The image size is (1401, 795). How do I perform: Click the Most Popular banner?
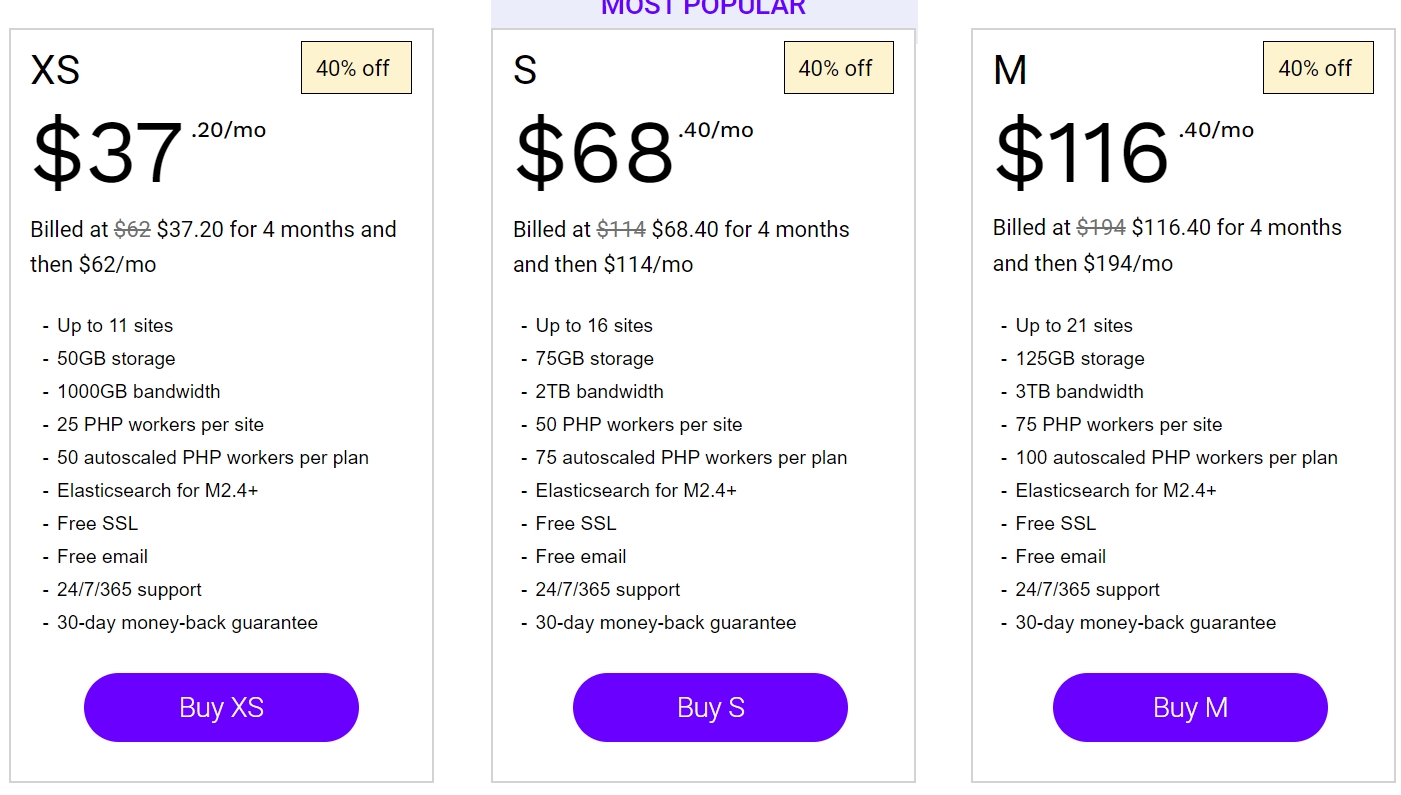703,9
